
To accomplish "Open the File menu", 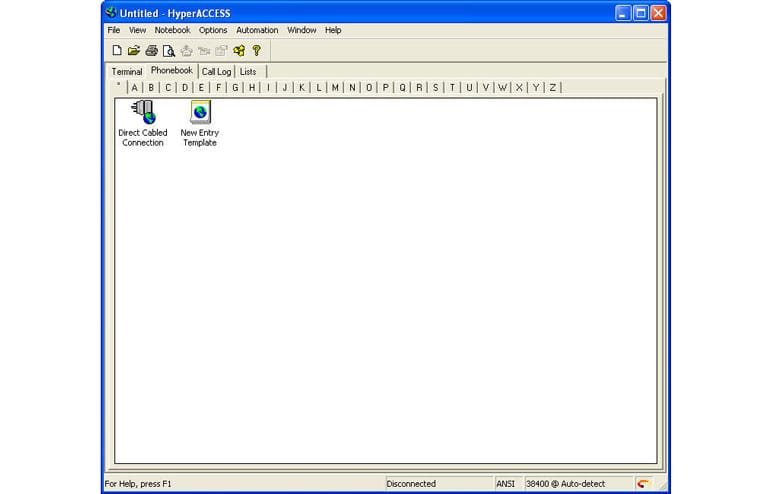I will click(114, 30).
